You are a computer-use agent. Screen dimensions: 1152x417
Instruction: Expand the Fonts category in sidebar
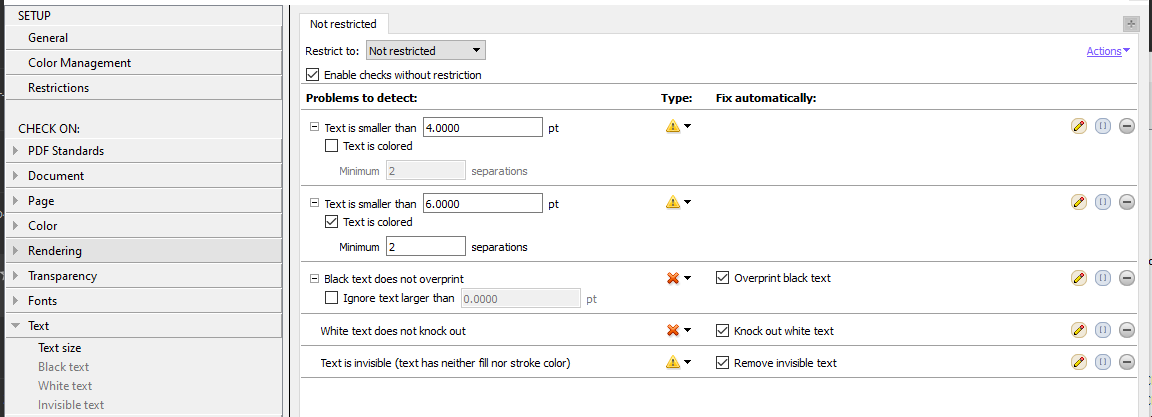pyautogui.click(x=15, y=301)
